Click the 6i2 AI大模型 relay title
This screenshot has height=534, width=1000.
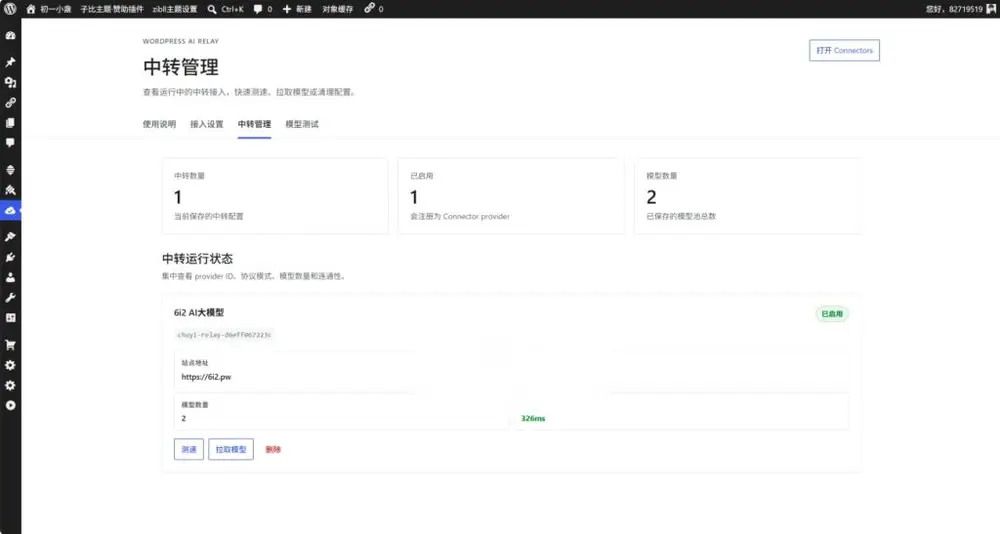[199, 313]
